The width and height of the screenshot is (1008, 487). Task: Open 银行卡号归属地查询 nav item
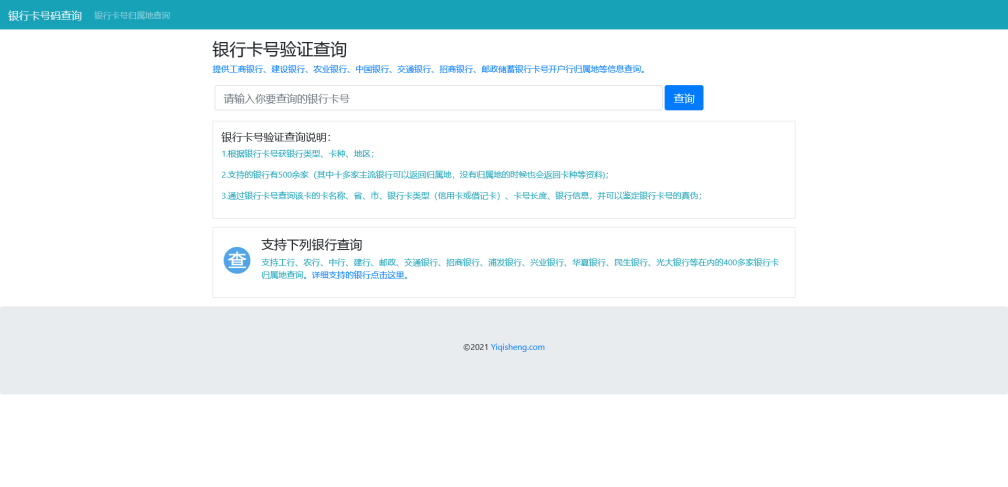tap(132, 15)
